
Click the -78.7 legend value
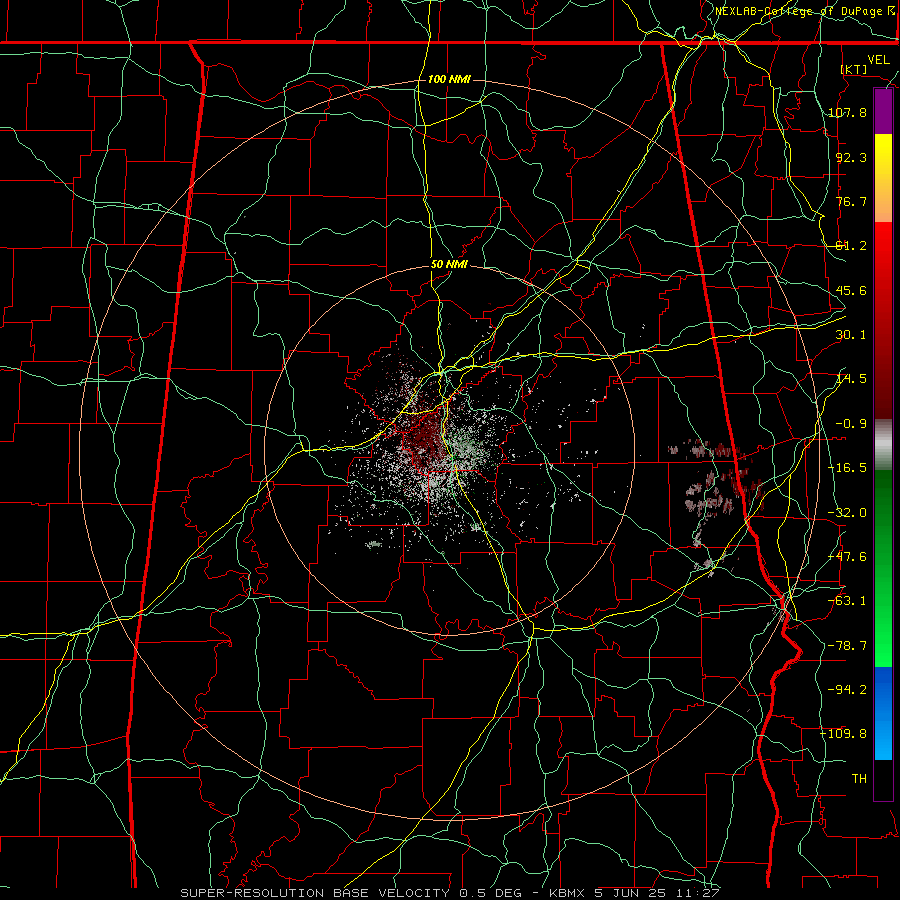(x=847, y=646)
